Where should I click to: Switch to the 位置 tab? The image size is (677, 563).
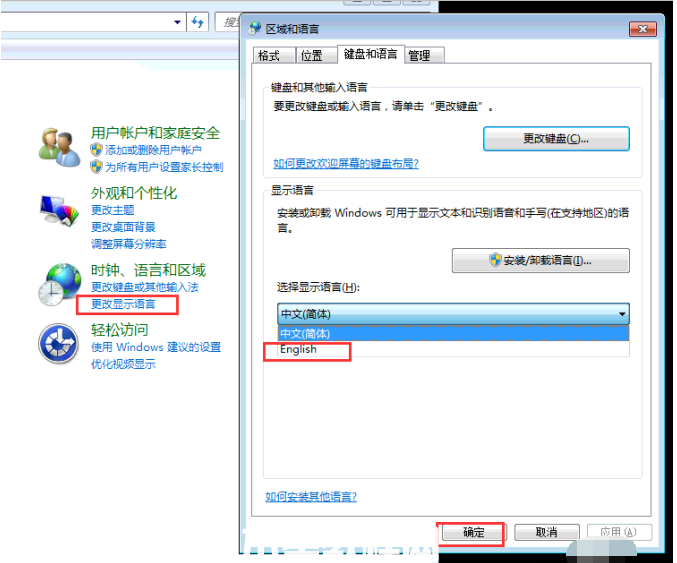(x=316, y=55)
